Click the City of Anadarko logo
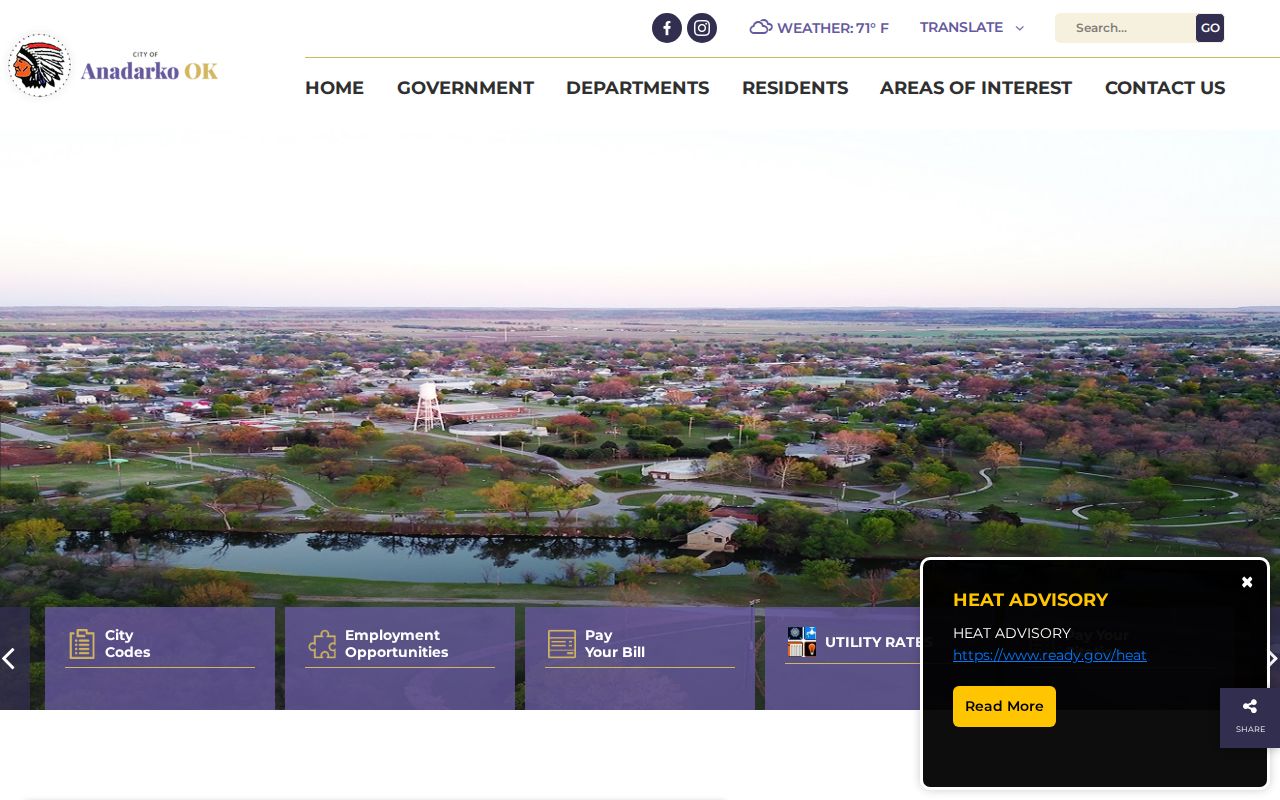This screenshot has height=800, width=1280. [113, 67]
